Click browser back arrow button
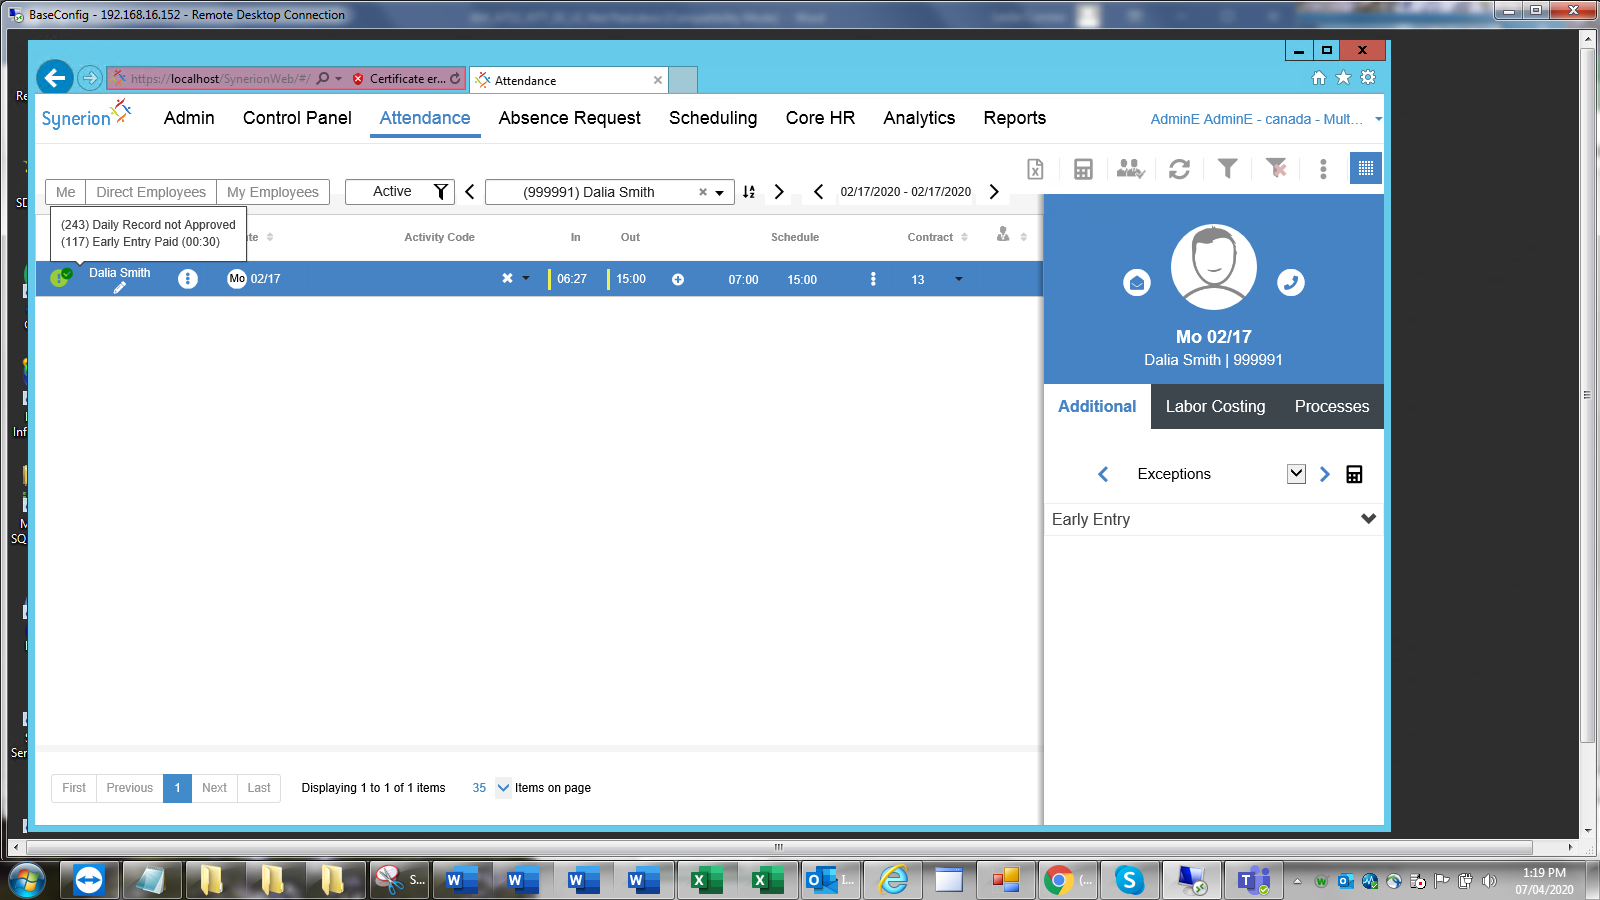Image resolution: width=1600 pixels, height=900 pixels. point(55,78)
